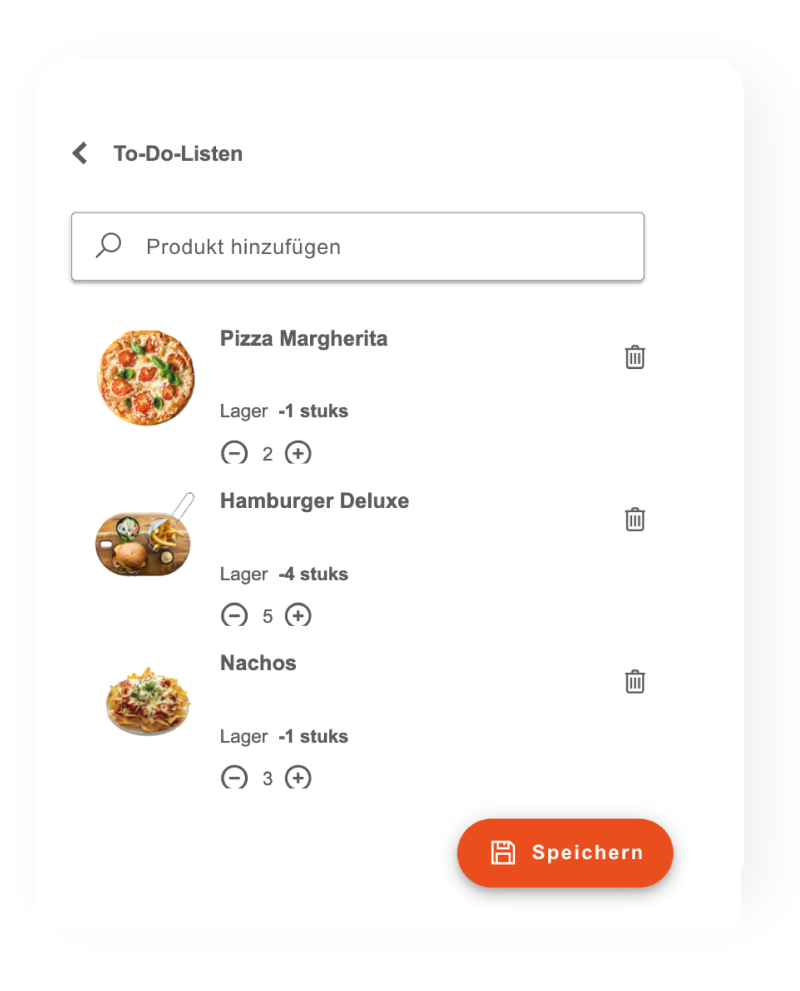Viewport: 800px width, 991px height.
Task: Increase Pizza Margherita quantity
Action: (298, 453)
